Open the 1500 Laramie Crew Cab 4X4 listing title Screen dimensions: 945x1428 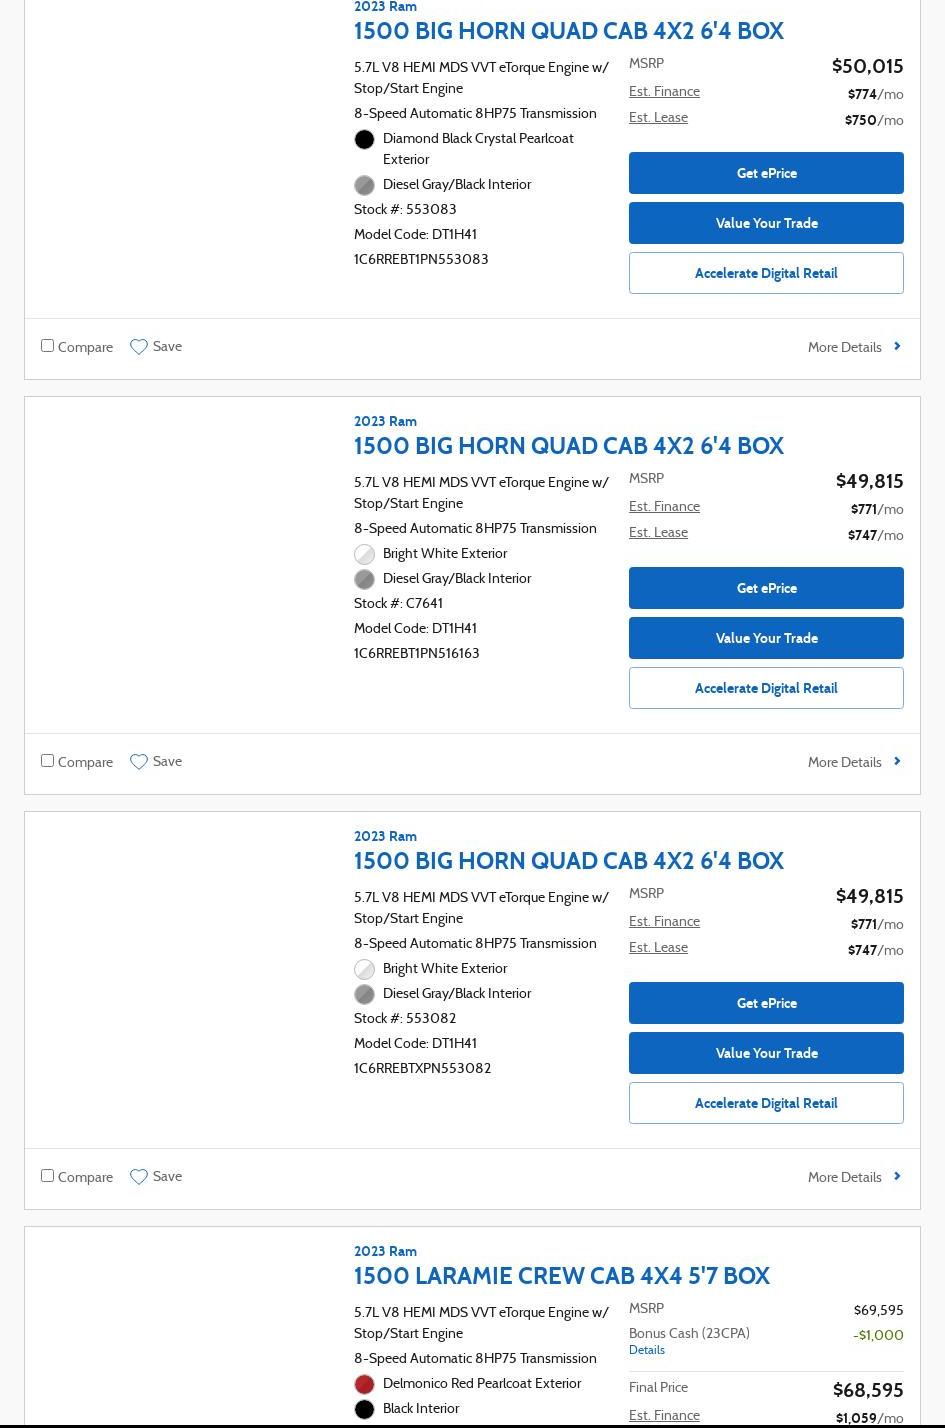[x=561, y=1276]
